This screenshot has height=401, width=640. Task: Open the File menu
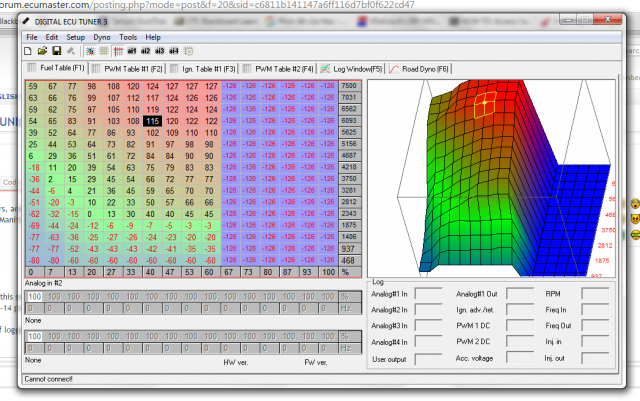(x=32, y=37)
